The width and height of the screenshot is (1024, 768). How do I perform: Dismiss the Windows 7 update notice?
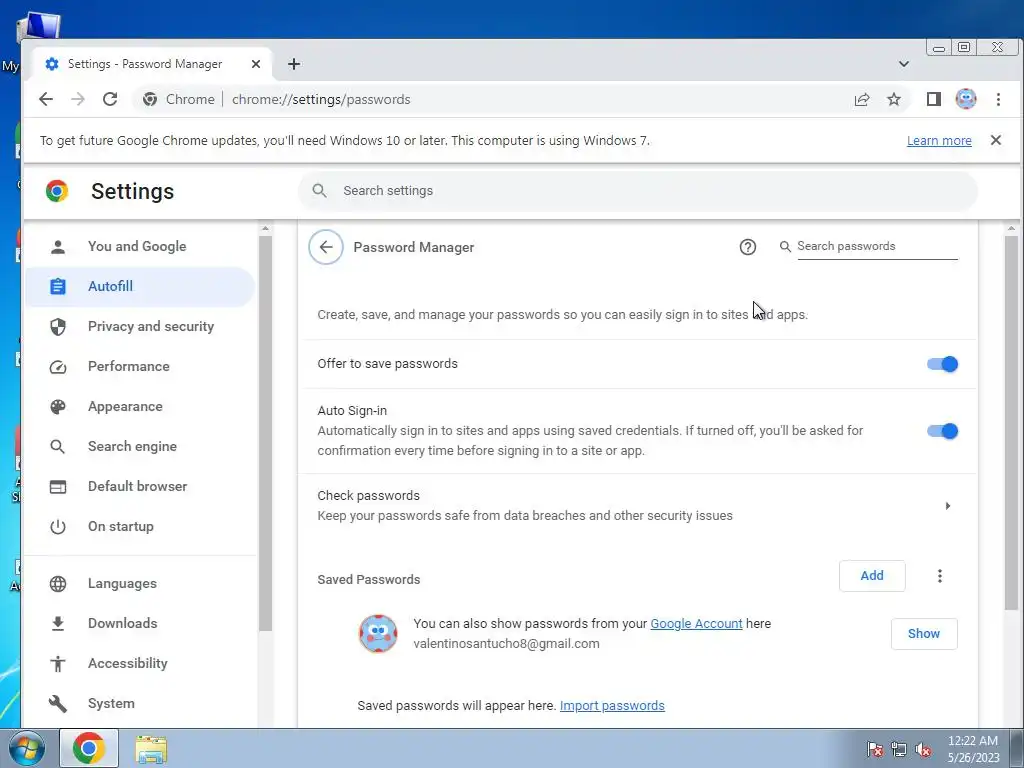coord(996,140)
